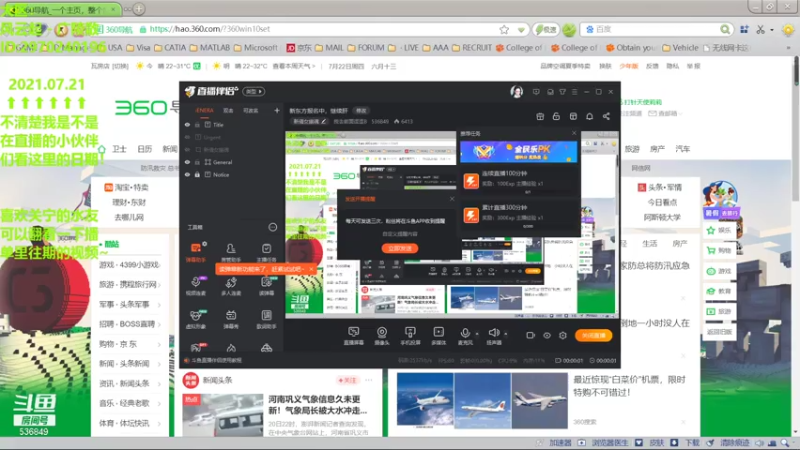Switch to the first scene tab in the streaming app
The height and width of the screenshot is (450, 800).
(205, 110)
